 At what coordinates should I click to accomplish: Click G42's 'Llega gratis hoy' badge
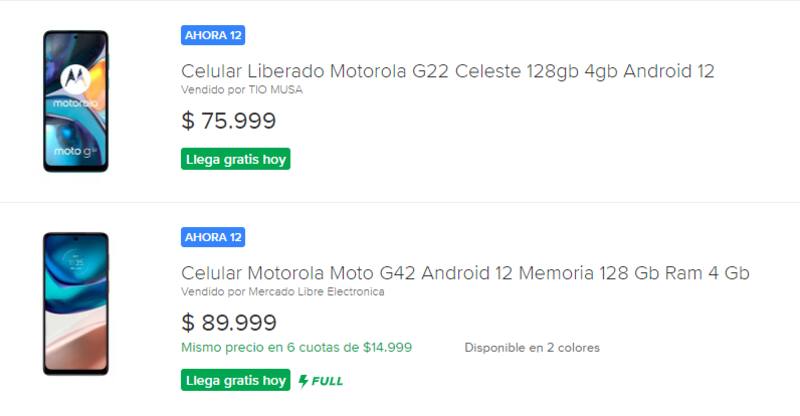click(236, 381)
